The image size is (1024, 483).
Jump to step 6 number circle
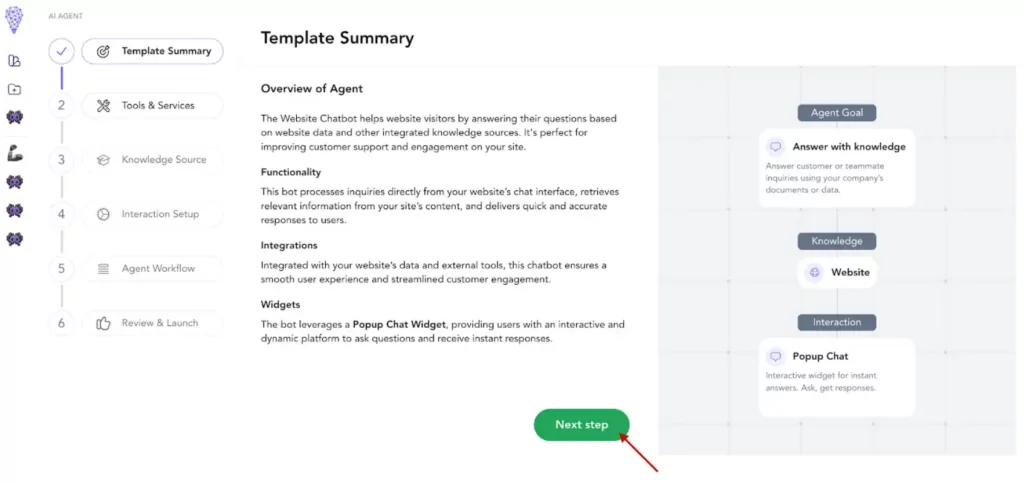pyautogui.click(x=61, y=323)
